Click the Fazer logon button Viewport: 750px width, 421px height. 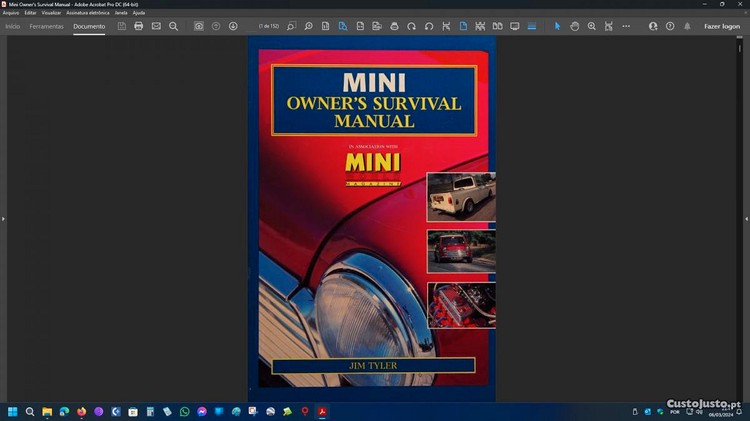pos(721,26)
